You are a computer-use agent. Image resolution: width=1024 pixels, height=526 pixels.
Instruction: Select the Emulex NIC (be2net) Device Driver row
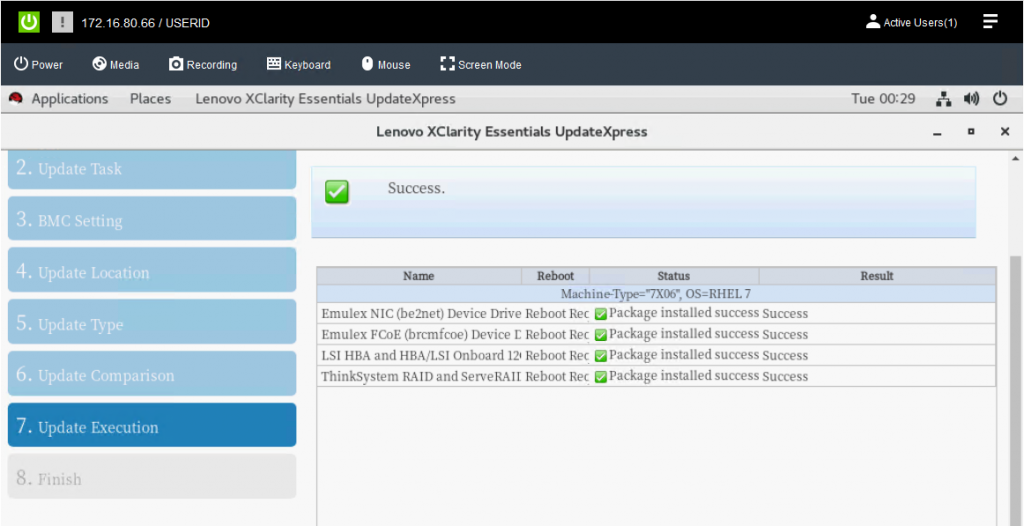pos(656,313)
